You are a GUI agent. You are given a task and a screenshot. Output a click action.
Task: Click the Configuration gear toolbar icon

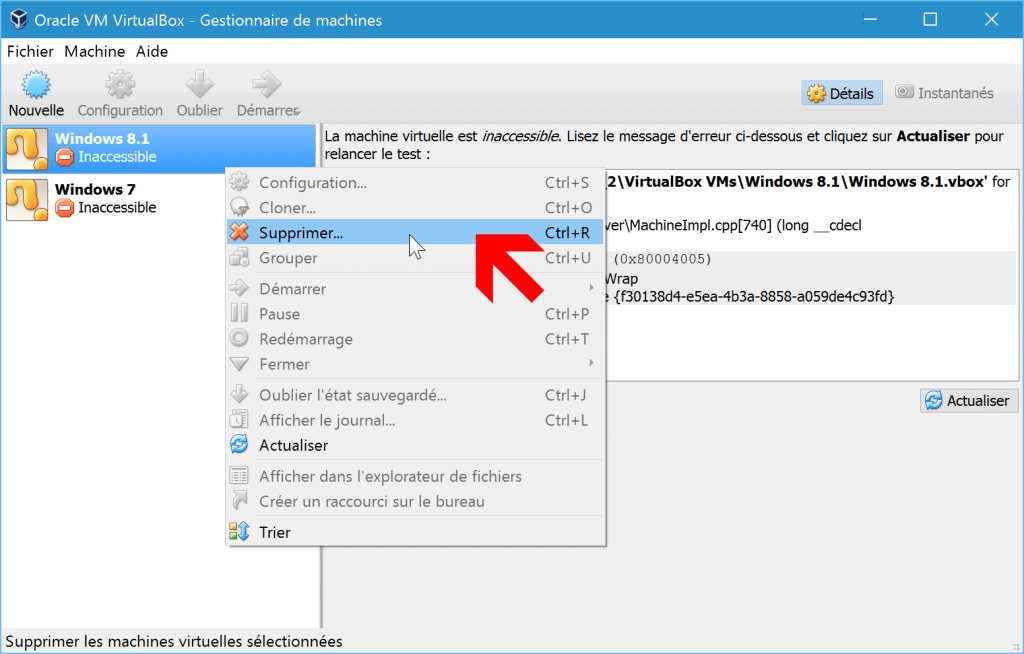(120, 84)
